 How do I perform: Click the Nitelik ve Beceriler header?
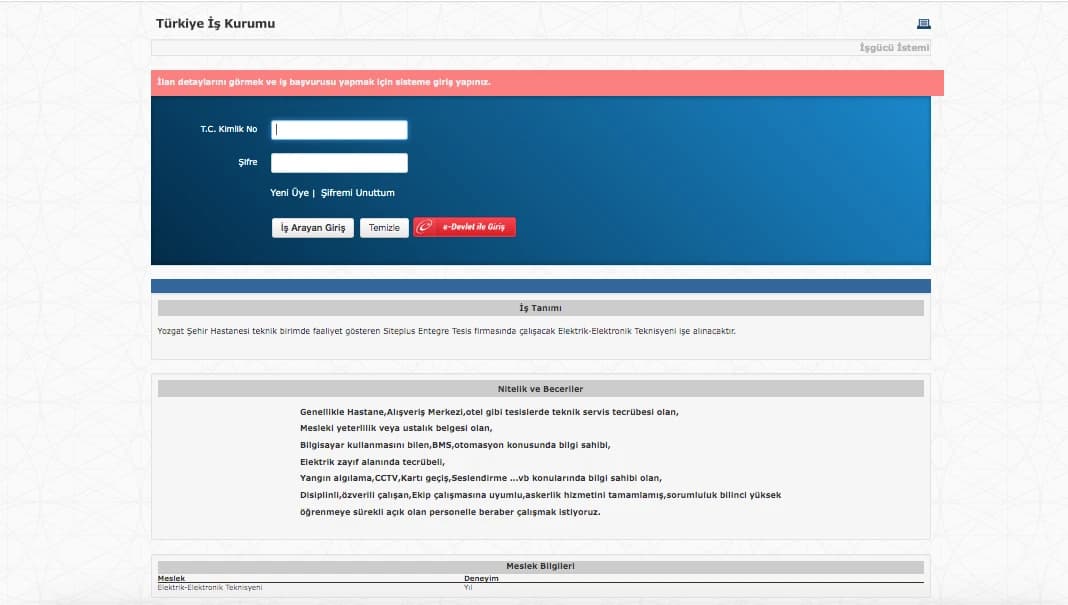tap(541, 389)
